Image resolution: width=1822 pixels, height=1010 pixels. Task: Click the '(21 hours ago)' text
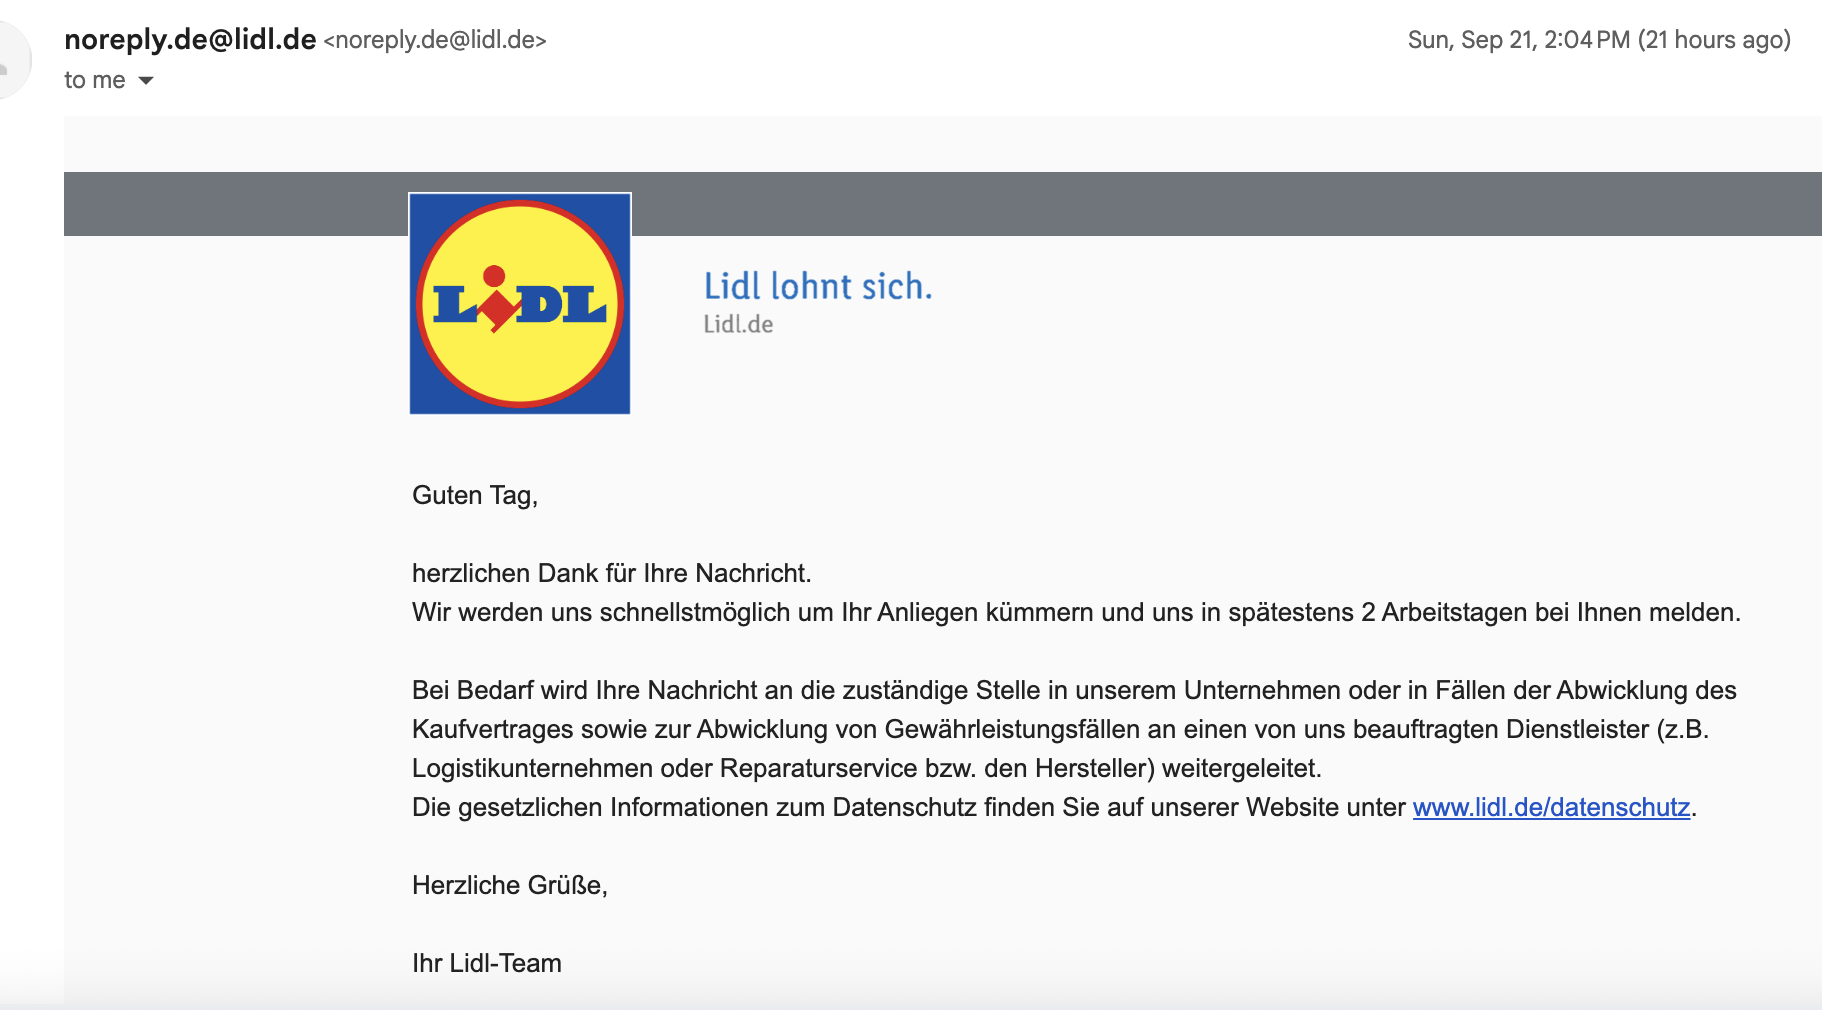click(1714, 40)
